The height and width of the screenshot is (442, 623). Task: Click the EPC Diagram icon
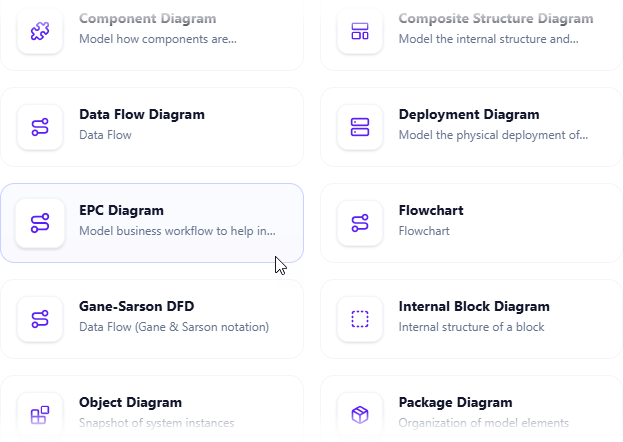[40, 222]
